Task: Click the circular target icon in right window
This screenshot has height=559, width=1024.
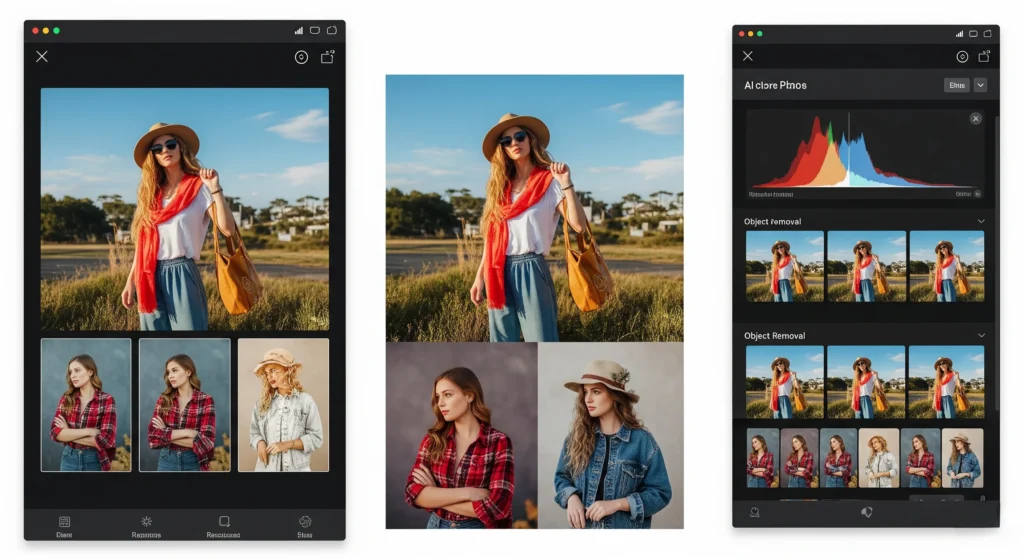Action: [x=962, y=57]
